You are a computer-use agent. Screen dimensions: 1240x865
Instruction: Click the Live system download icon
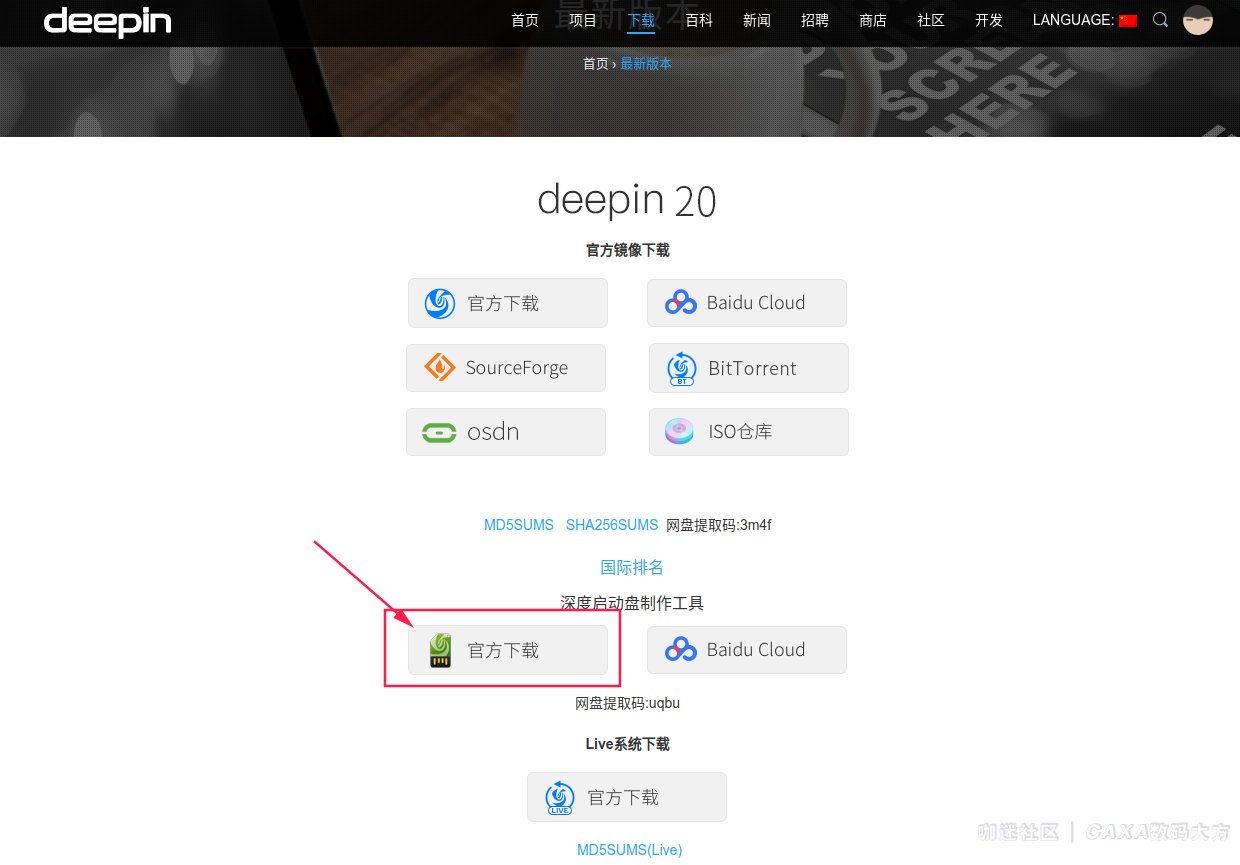[x=559, y=797]
